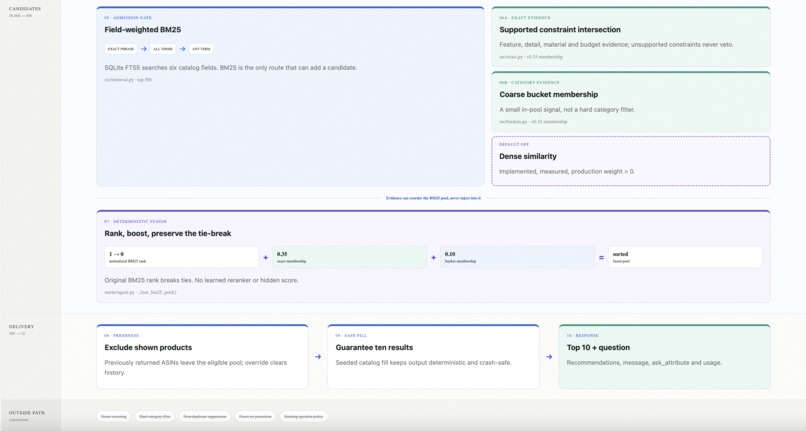Viewport: 806px width, 431px height.
Task: Click the ADMISSION GATE label
Action: point(128,17)
